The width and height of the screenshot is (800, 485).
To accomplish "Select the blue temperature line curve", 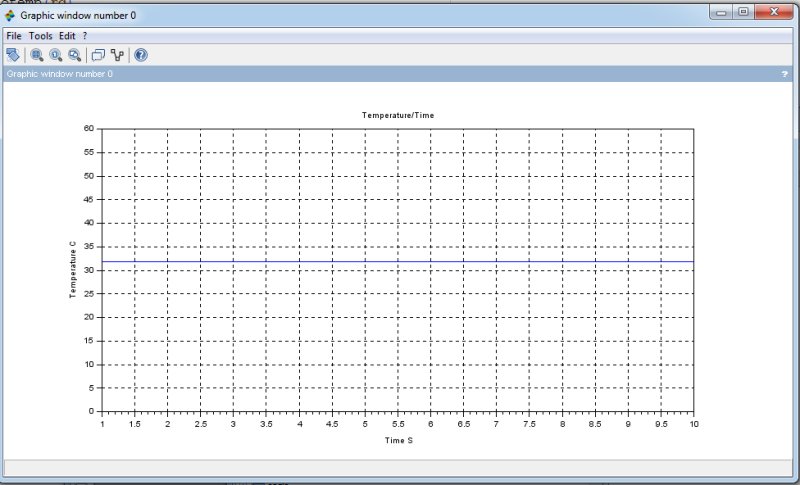I will [398, 262].
